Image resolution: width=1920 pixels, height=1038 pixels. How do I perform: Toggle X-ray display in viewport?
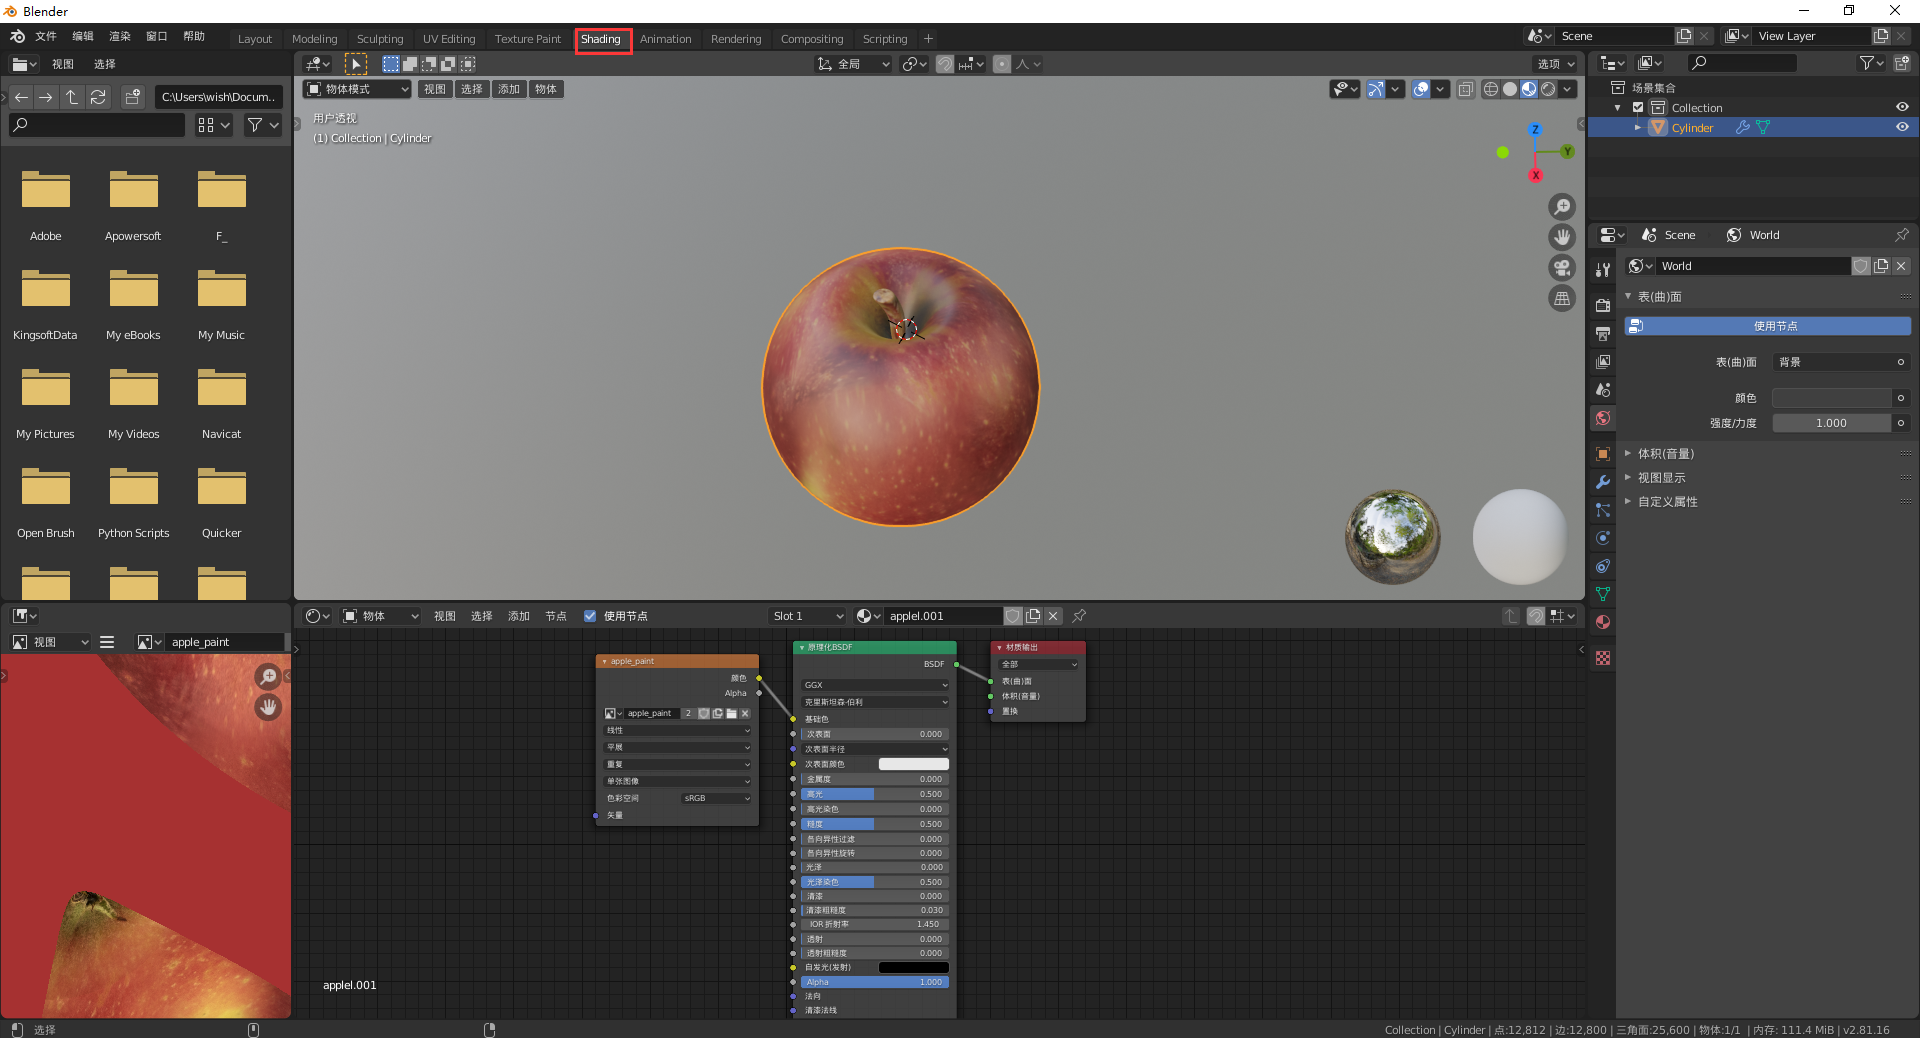[1465, 89]
